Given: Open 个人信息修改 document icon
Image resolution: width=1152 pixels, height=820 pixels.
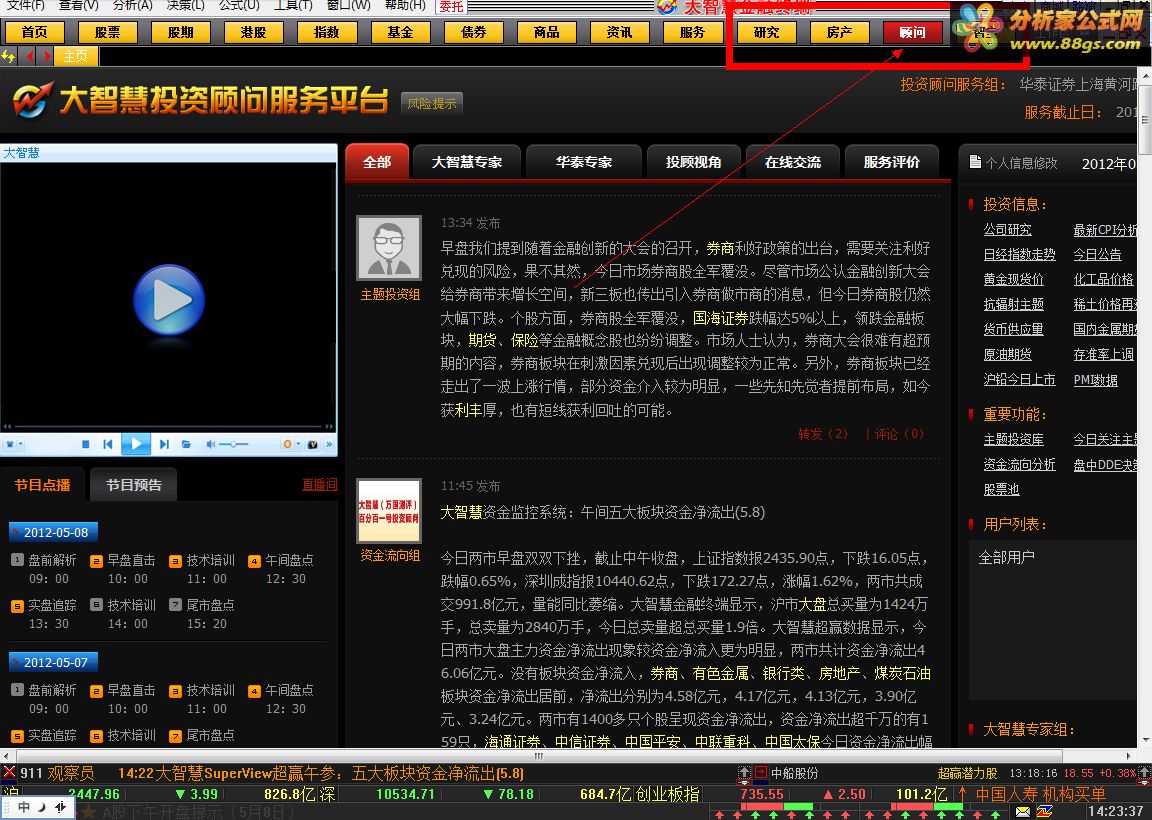Looking at the screenshot, I should pos(975,162).
